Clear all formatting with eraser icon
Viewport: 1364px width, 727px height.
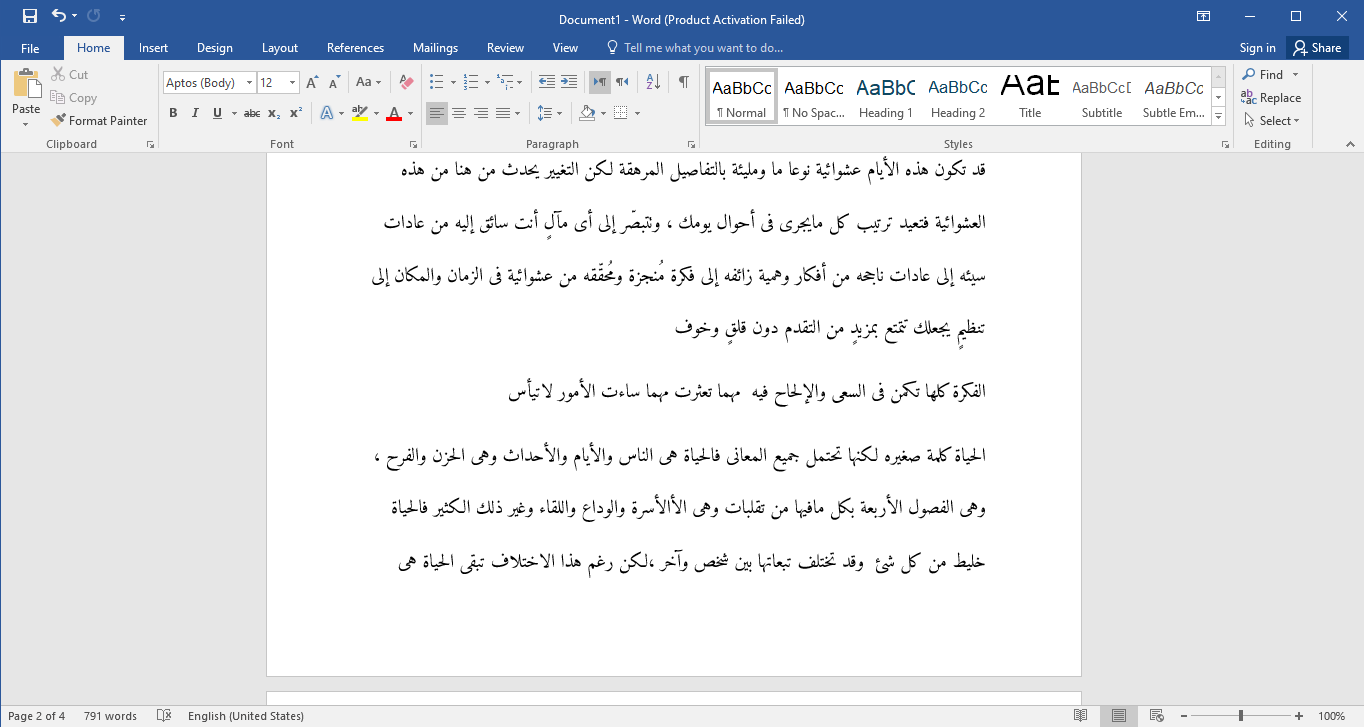coord(406,83)
